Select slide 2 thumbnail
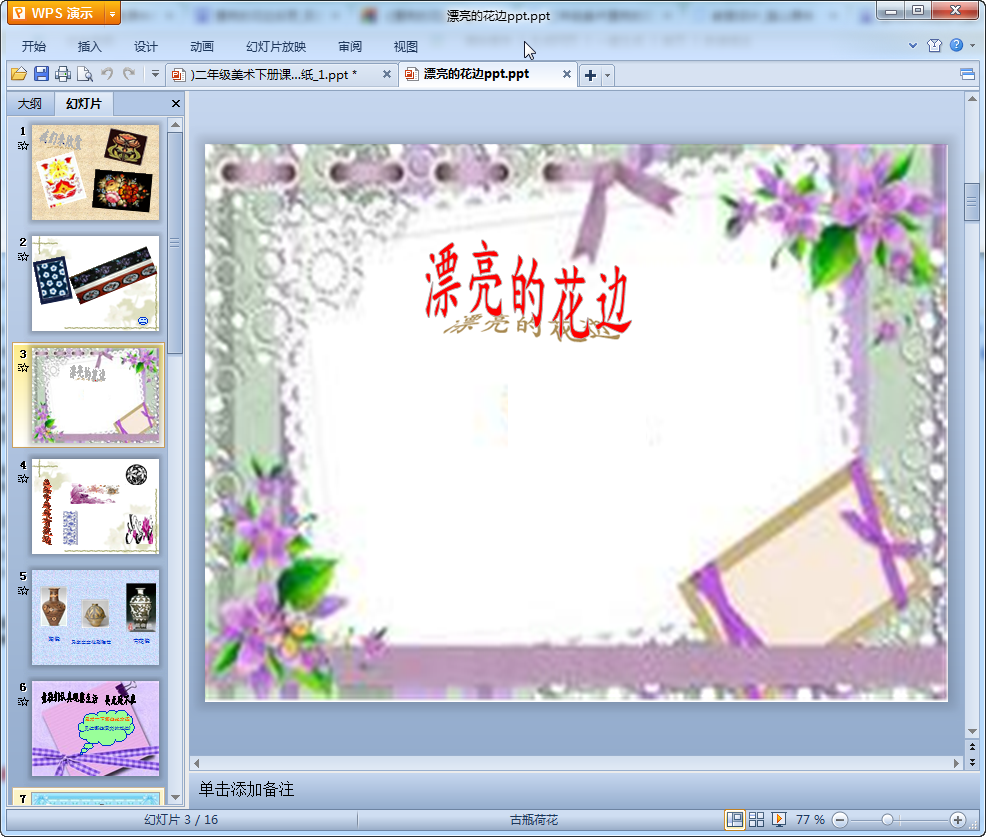986x837 pixels. [x=95, y=284]
